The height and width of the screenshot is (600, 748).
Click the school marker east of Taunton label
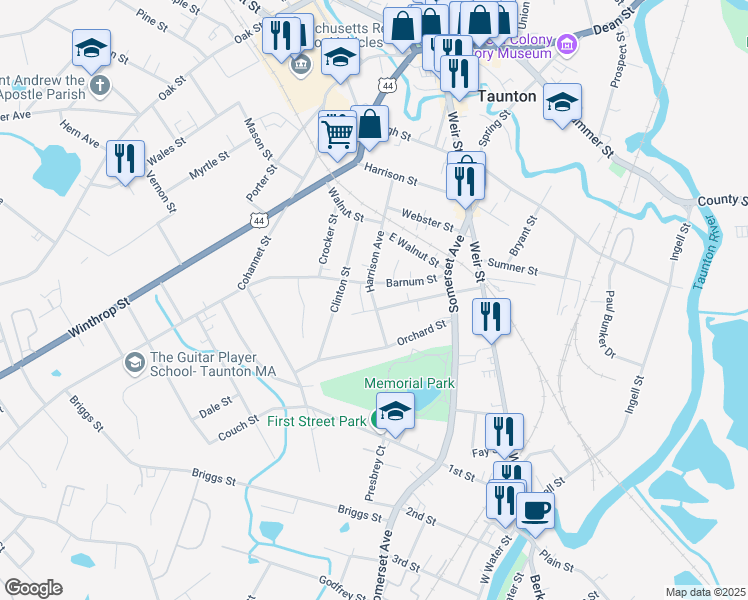562,105
